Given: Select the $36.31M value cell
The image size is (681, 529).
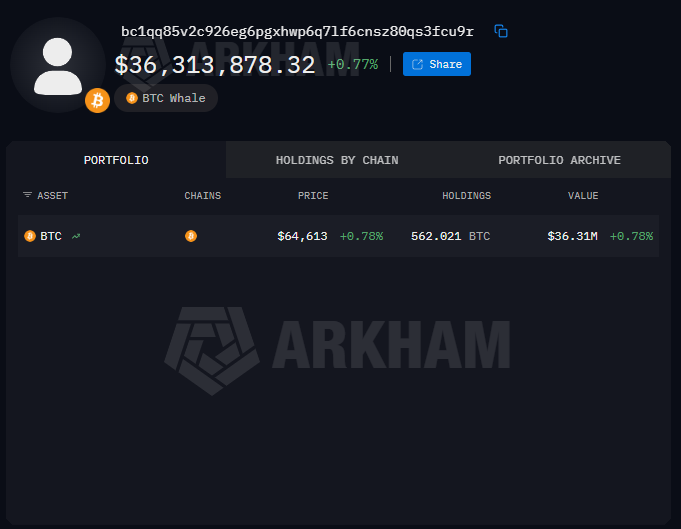Looking at the screenshot, I should coord(572,236).
